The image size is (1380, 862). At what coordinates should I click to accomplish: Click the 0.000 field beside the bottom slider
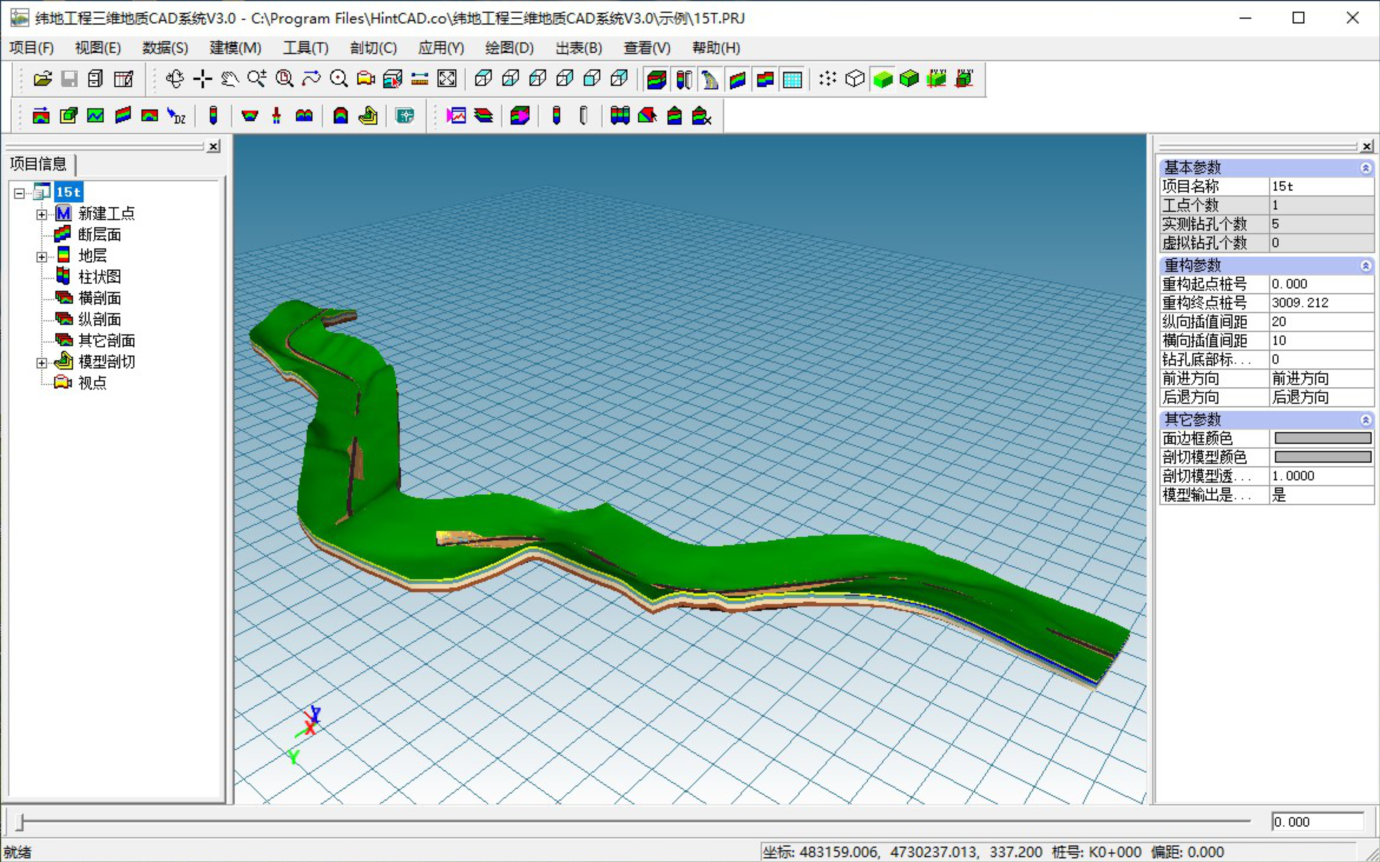coord(1316,822)
